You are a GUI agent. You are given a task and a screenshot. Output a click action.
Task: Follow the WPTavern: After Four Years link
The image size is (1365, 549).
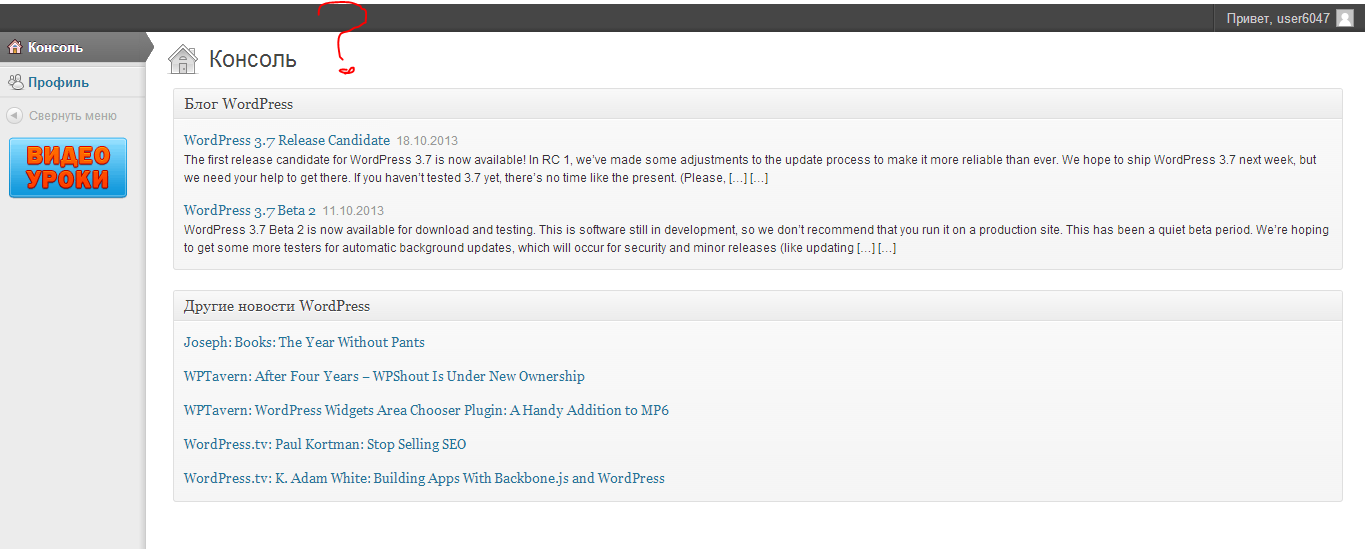click(x=384, y=376)
